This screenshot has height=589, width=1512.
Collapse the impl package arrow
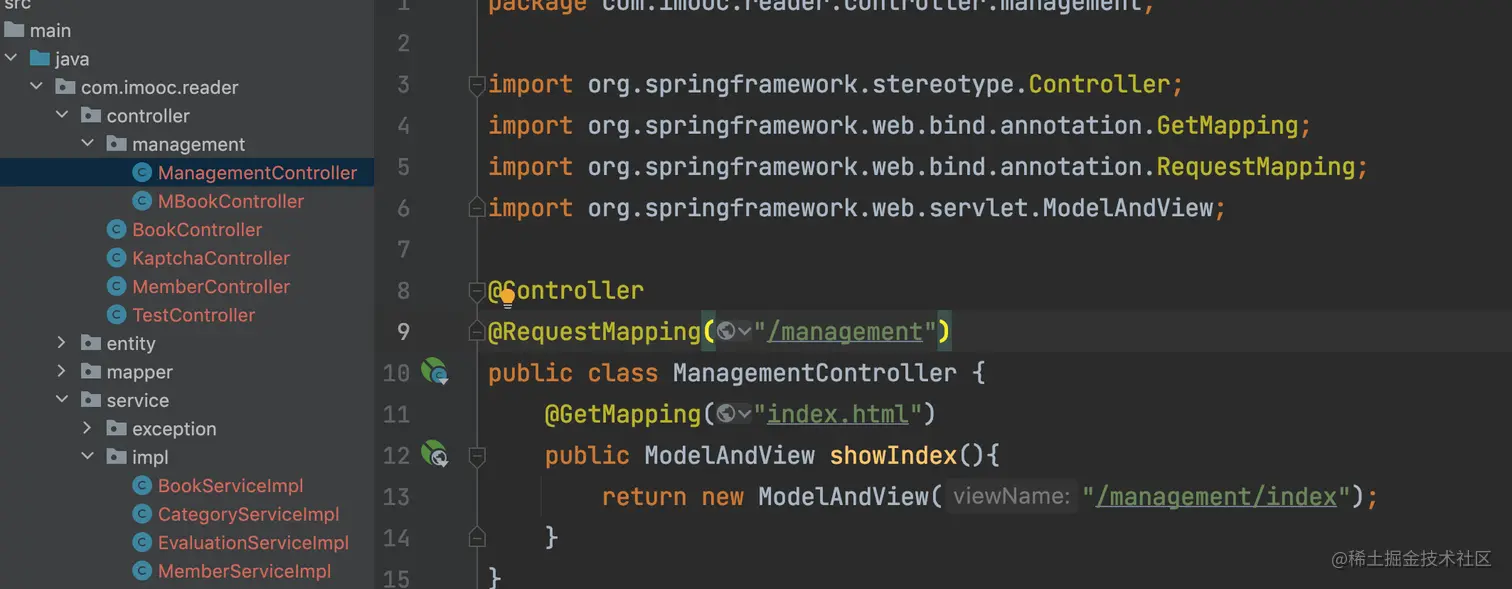point(87,457)
